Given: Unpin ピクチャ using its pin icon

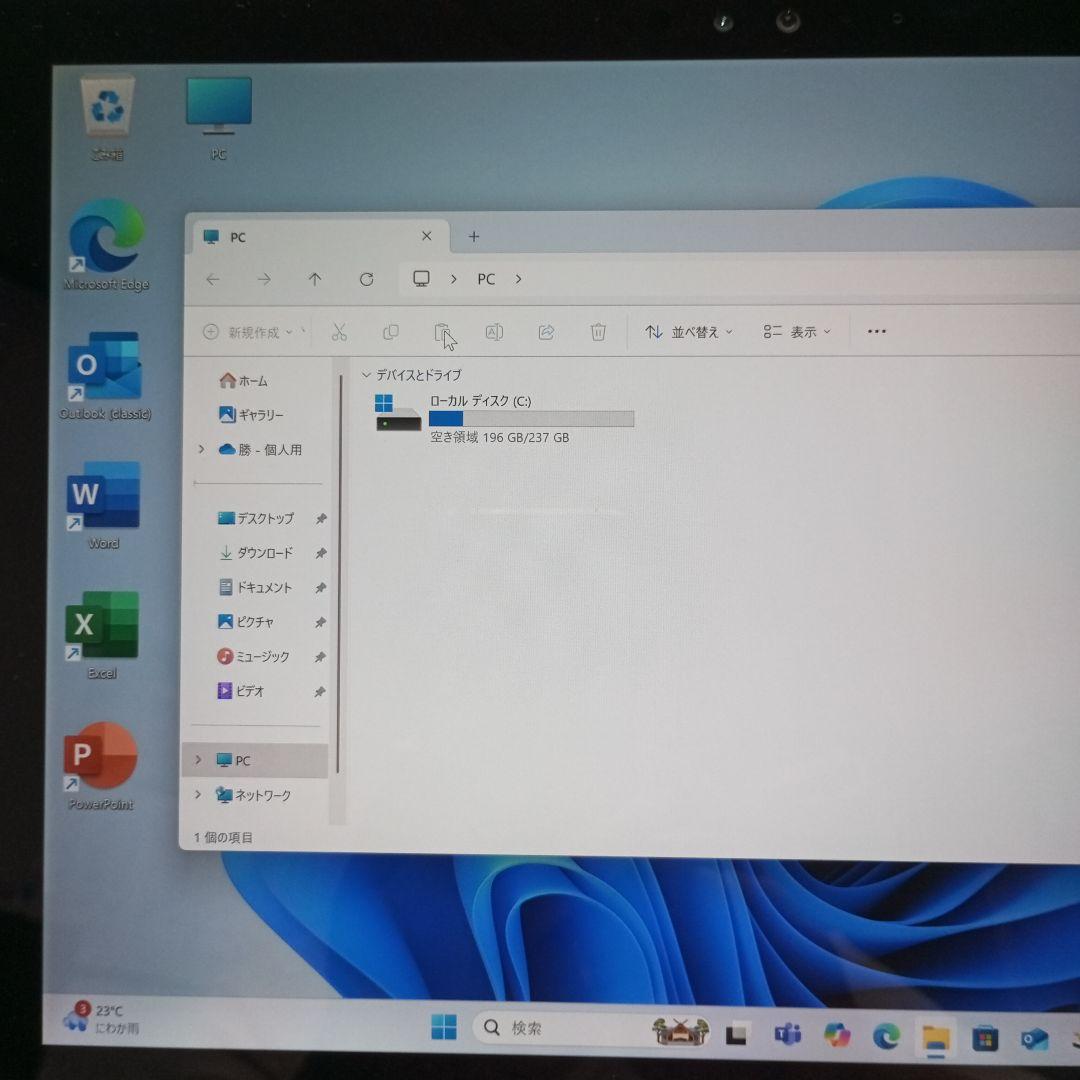Looking at the screenshot, I should tap(320, 622).
